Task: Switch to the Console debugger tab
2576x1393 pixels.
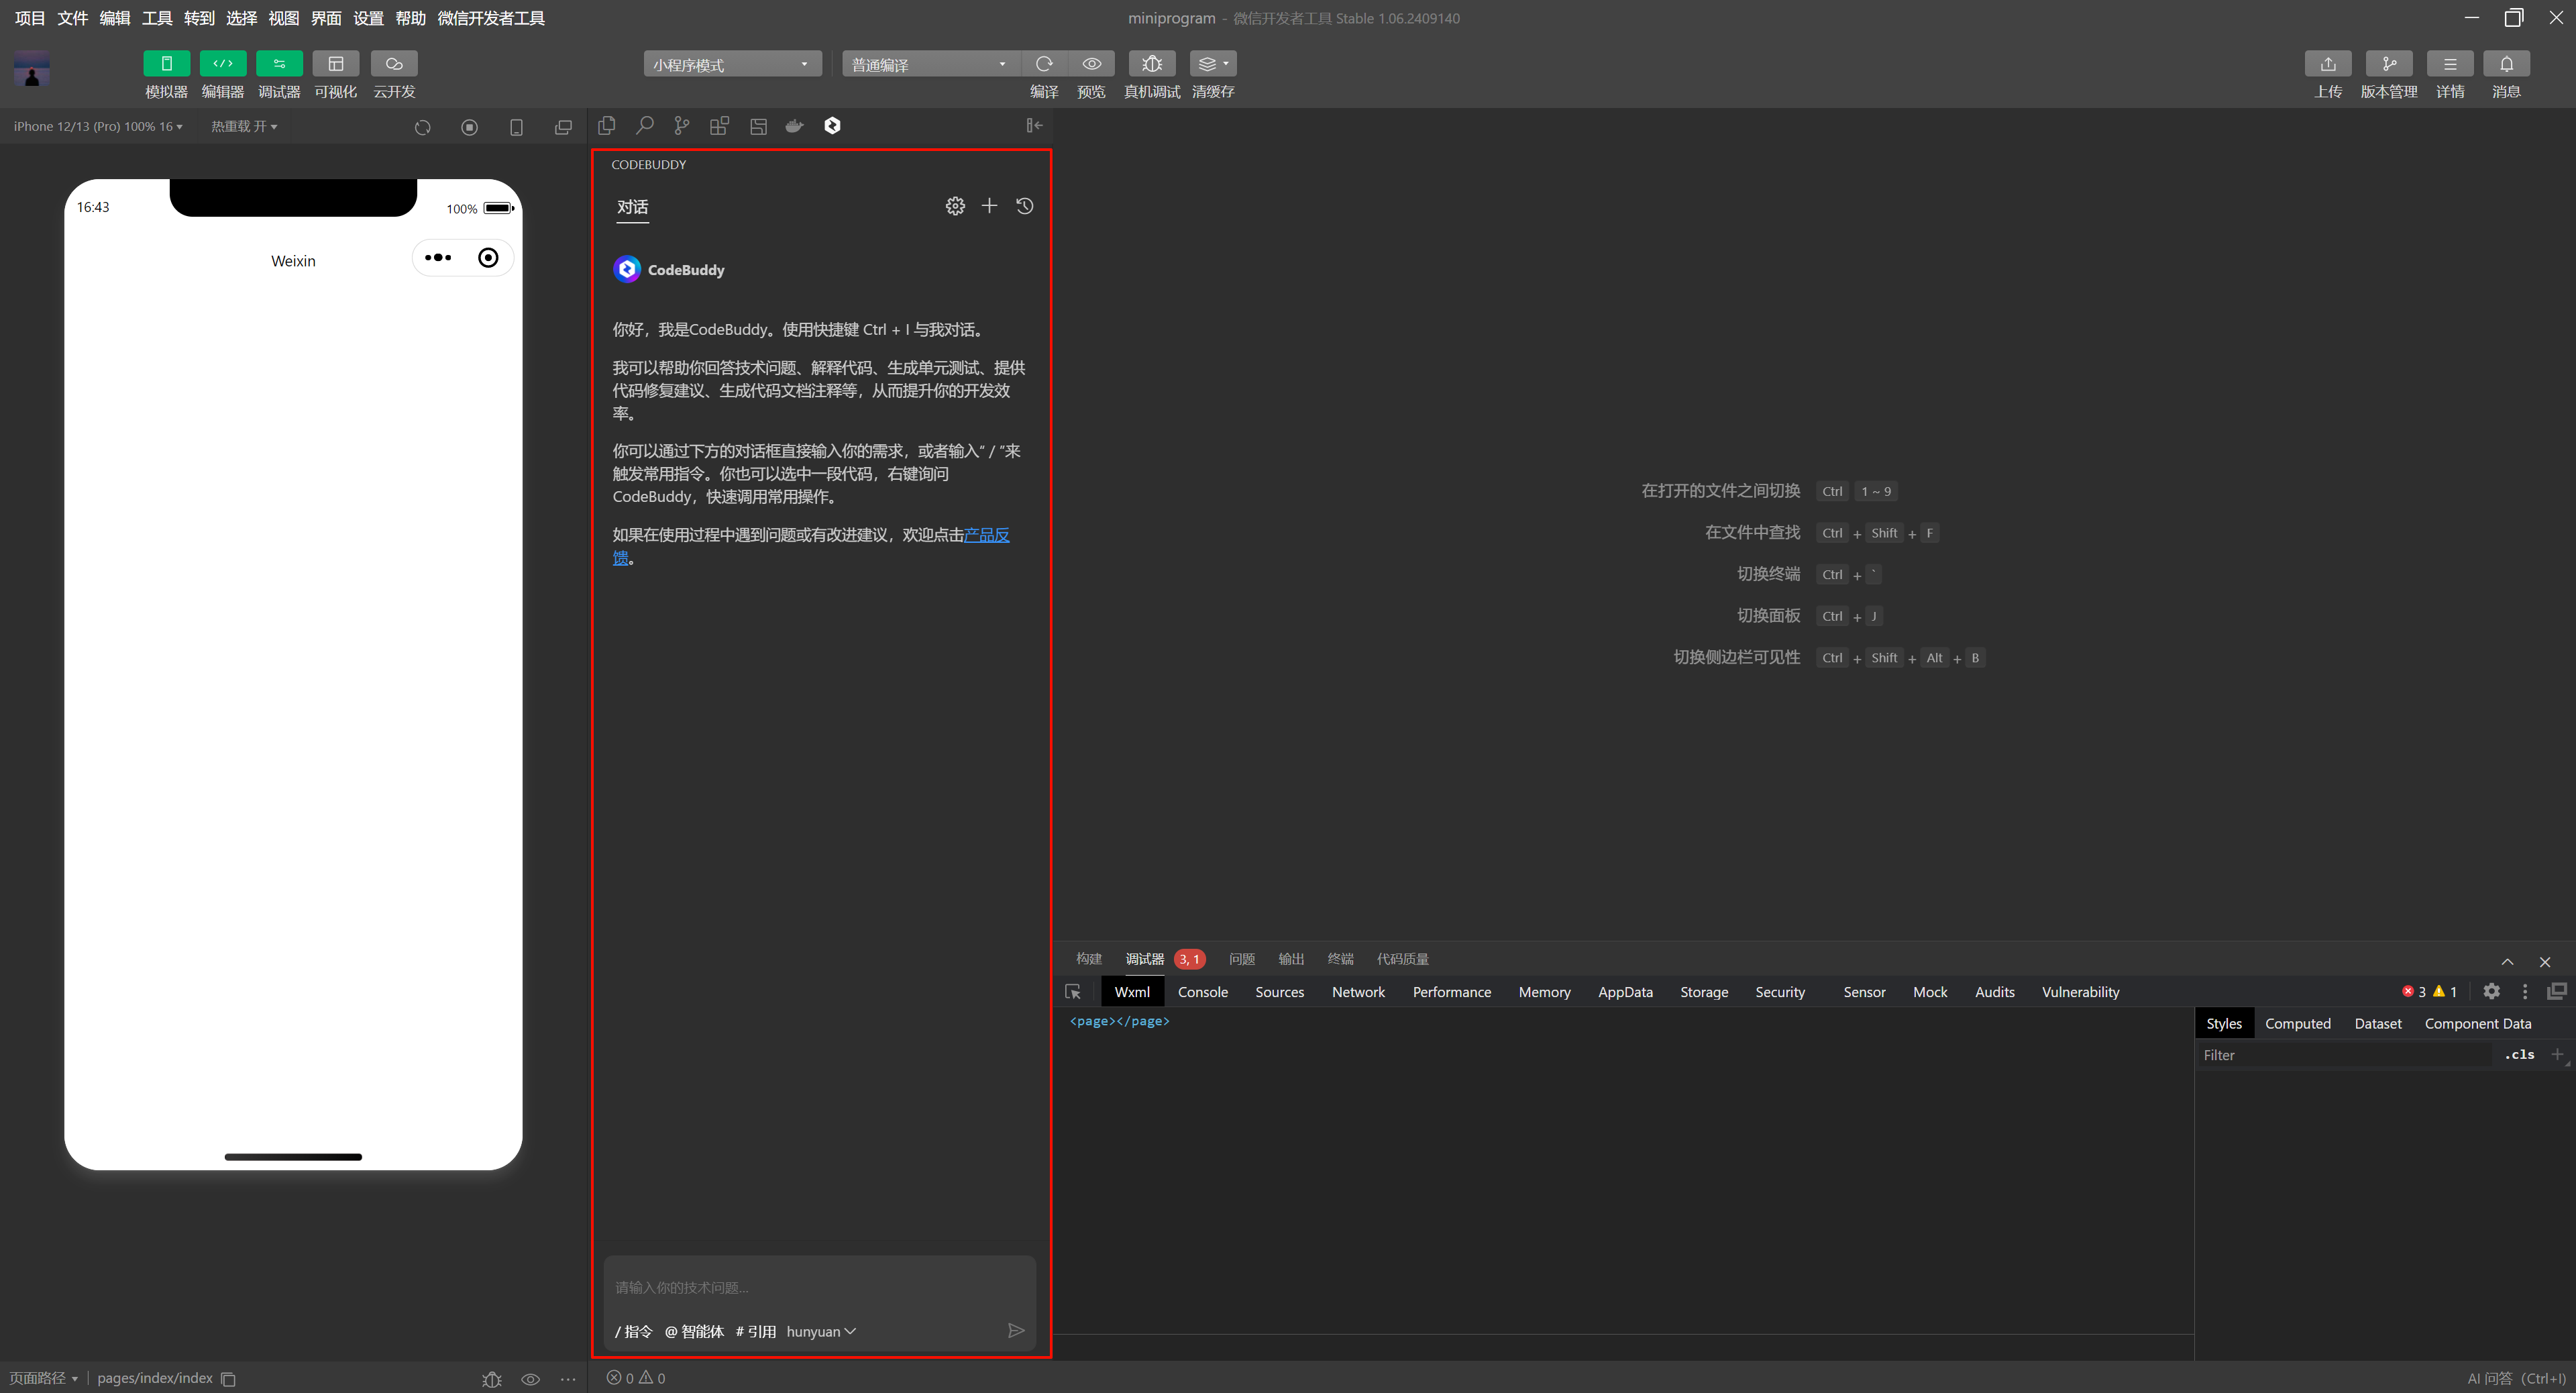Action: tap(1203, 992)
